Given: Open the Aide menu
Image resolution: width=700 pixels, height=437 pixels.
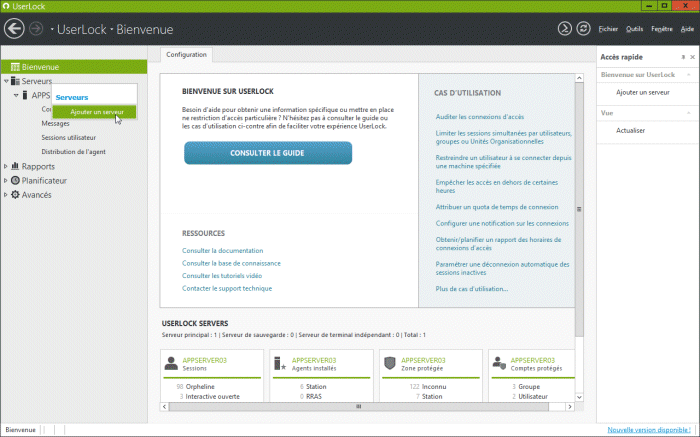Looking at the screenshot, I should [x=687, y=29].
